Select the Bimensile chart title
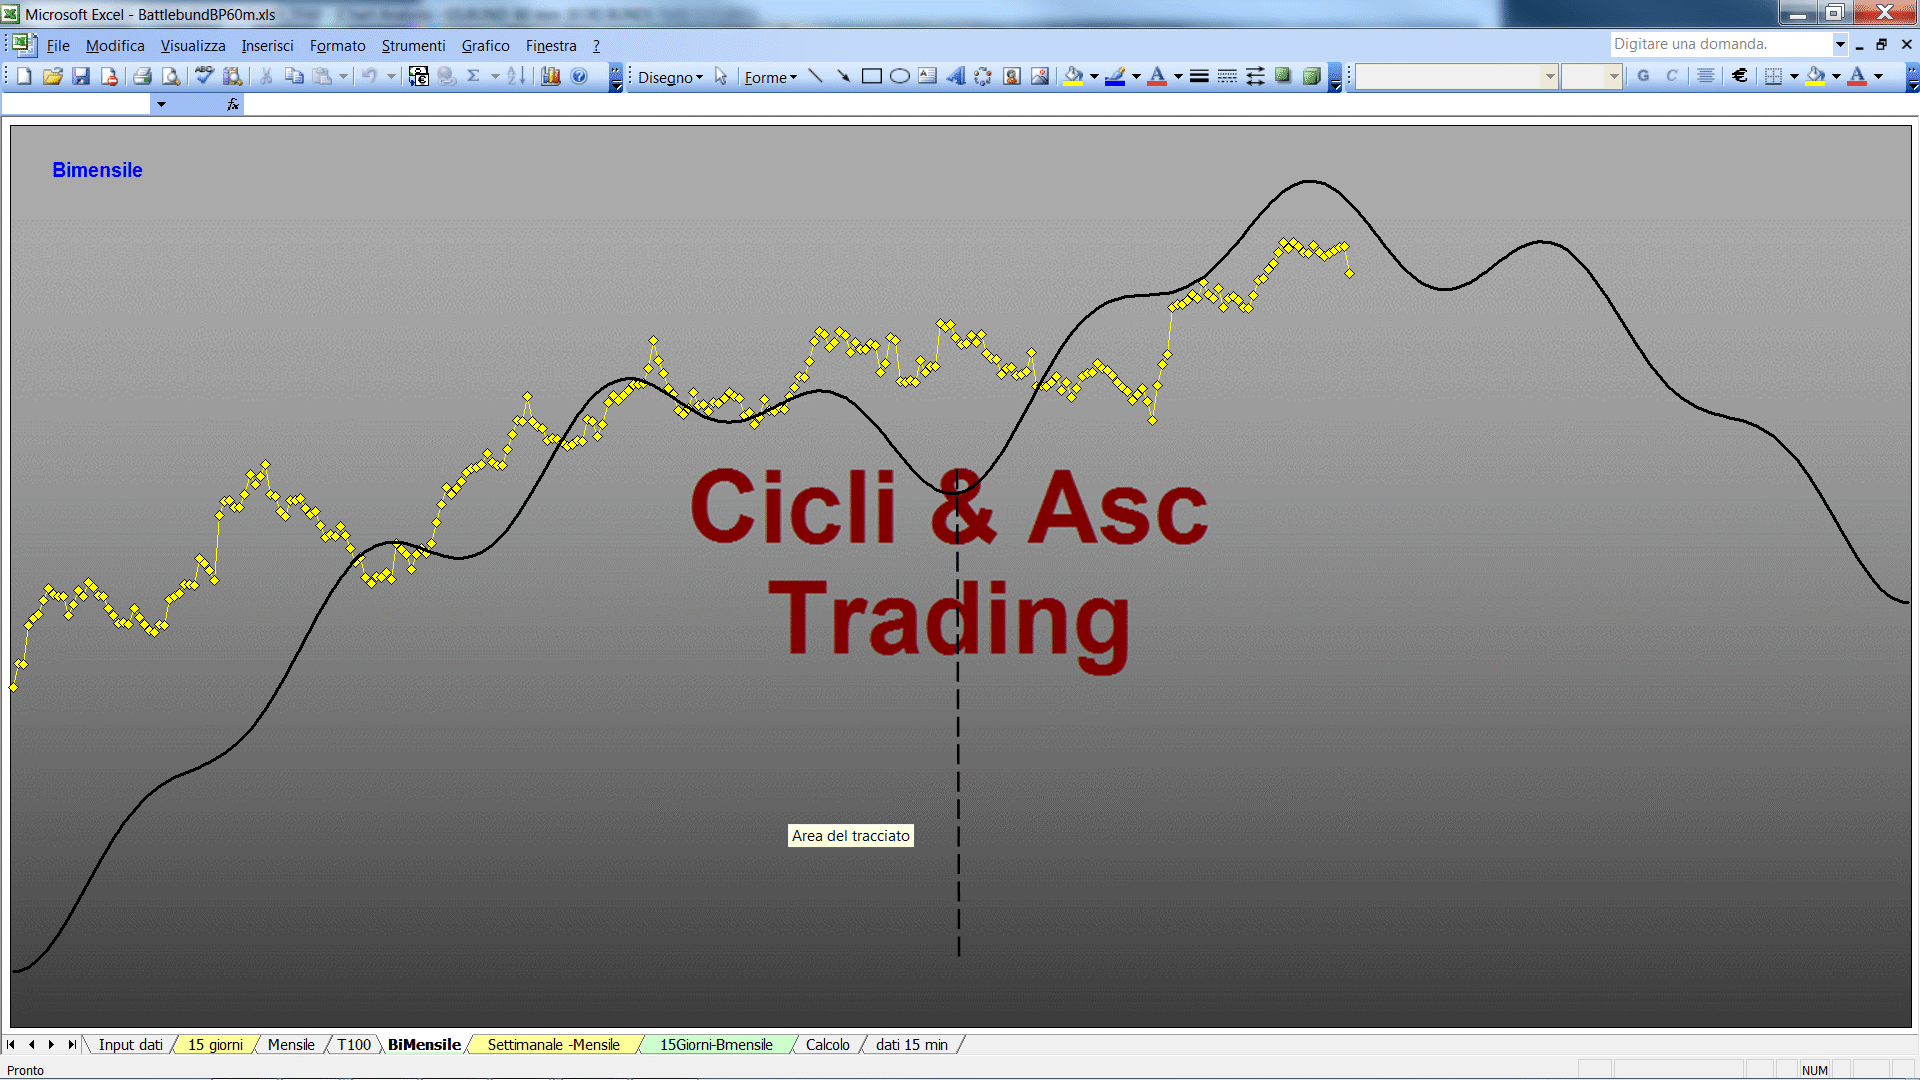Viewport: 1920px width, 1080px height. point(97,170)
